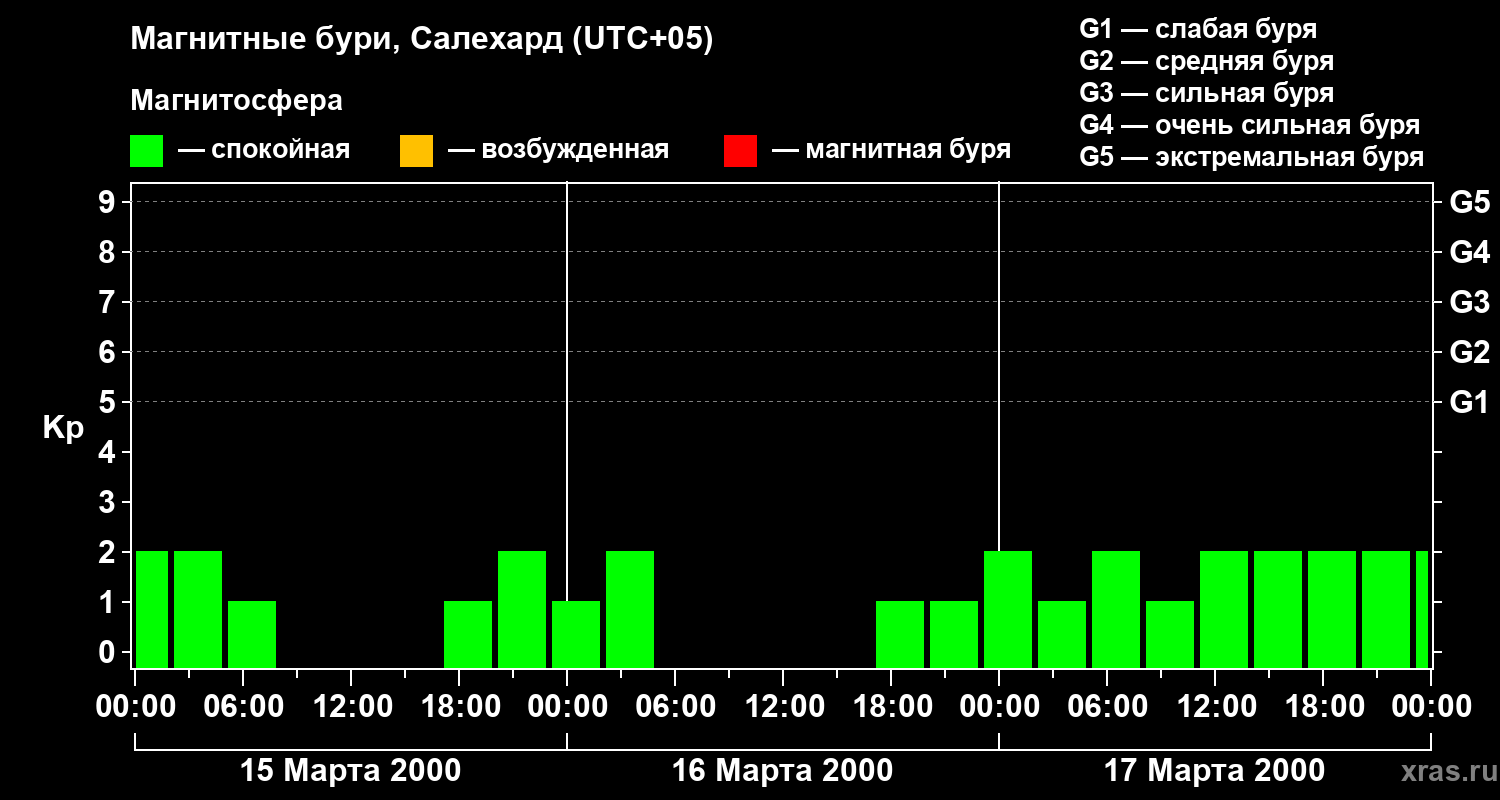The image size is (1500, 800).
Task: Select the '16 Марта 2000' date label
Action: click(782, 771)
